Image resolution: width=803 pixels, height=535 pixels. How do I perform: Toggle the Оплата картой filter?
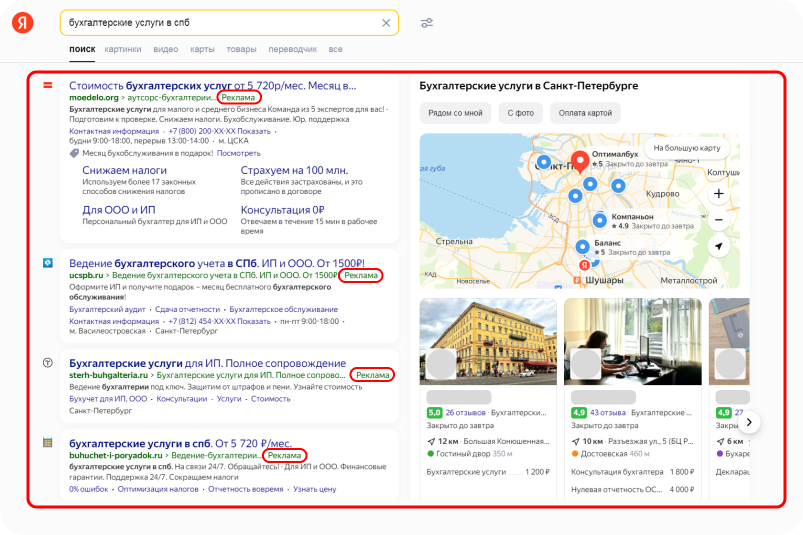tap(585, 113)
